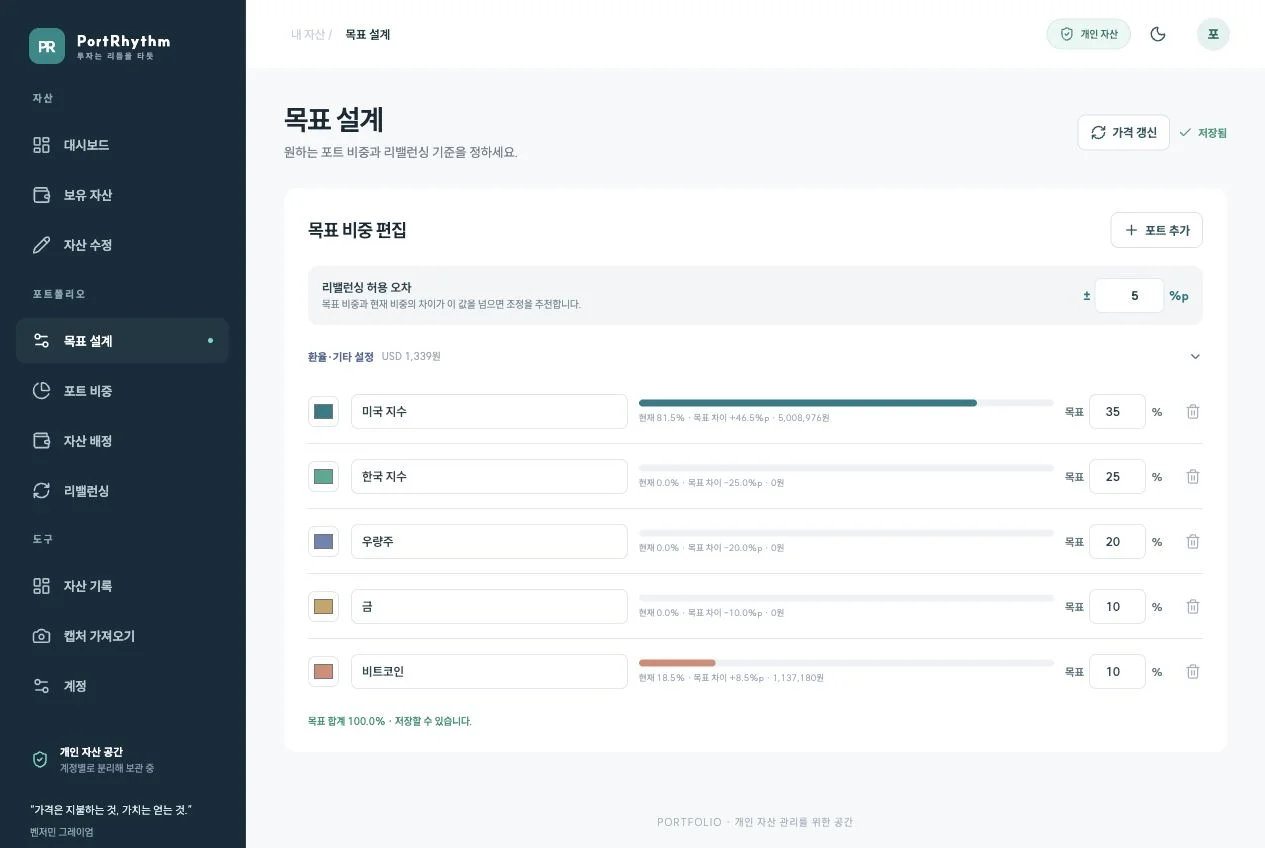1265x848 pixels.
Task: Click the 금 target percent field
Action: [x=1117, y=607]
